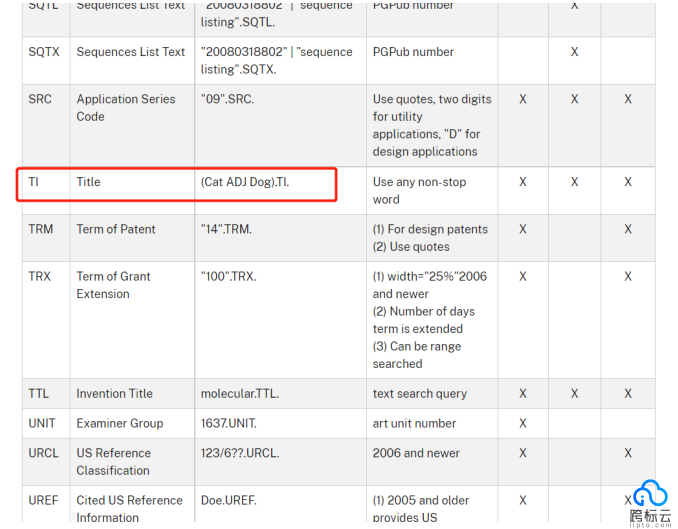Click the last X mark in URCL row
This screenshot has height=529, width=678.
(628, 453)
